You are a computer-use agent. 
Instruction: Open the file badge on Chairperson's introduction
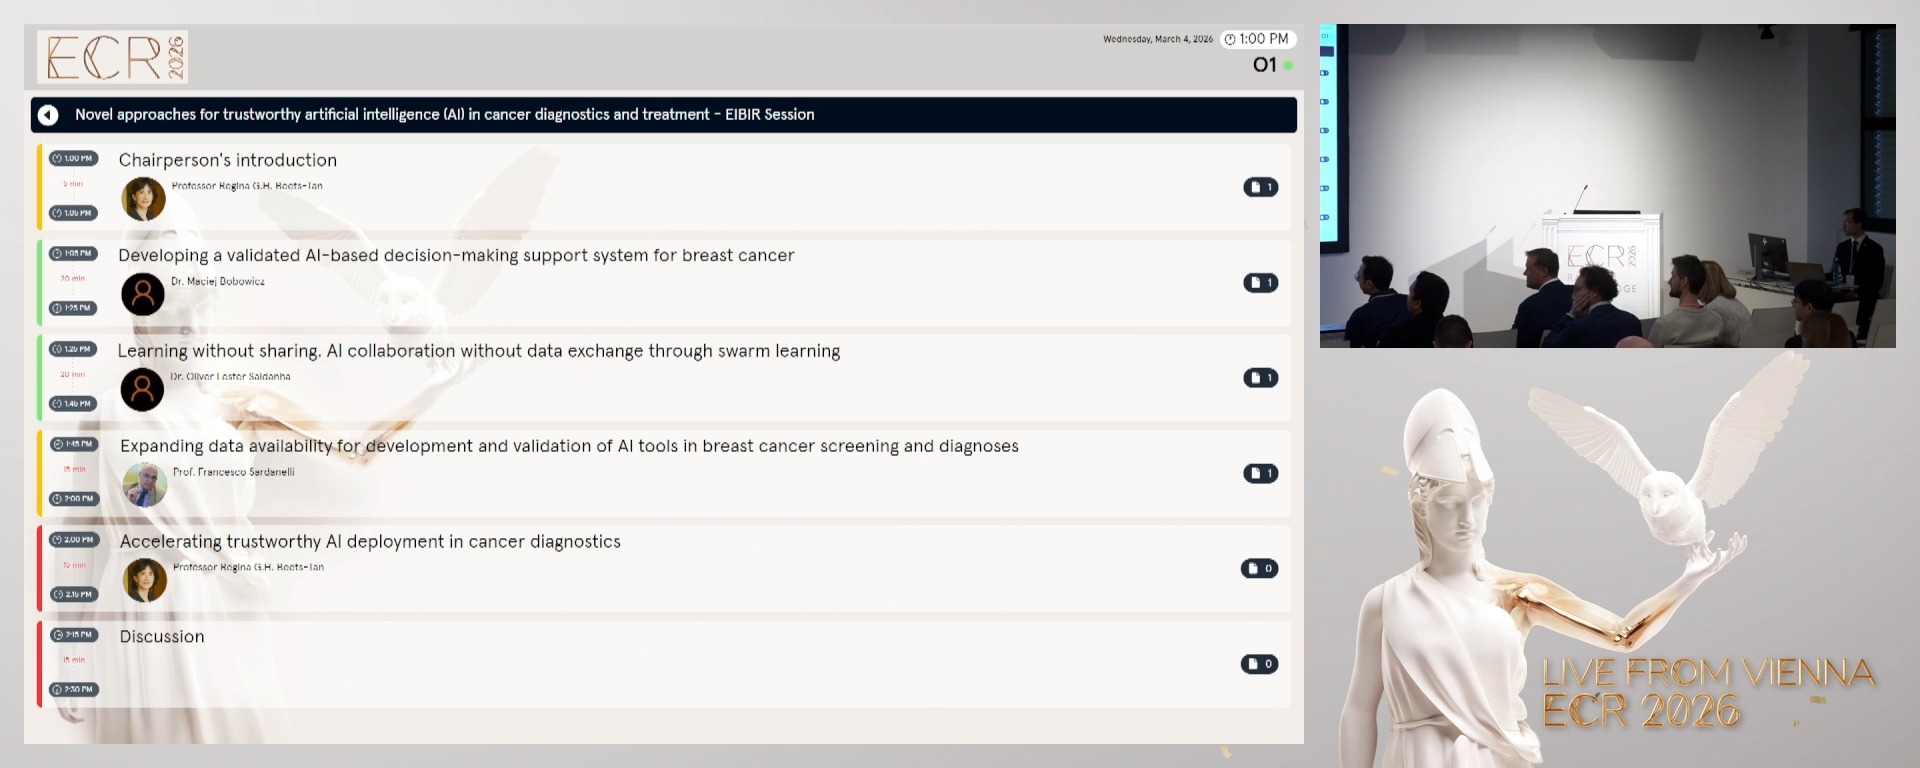point(1260,187)
